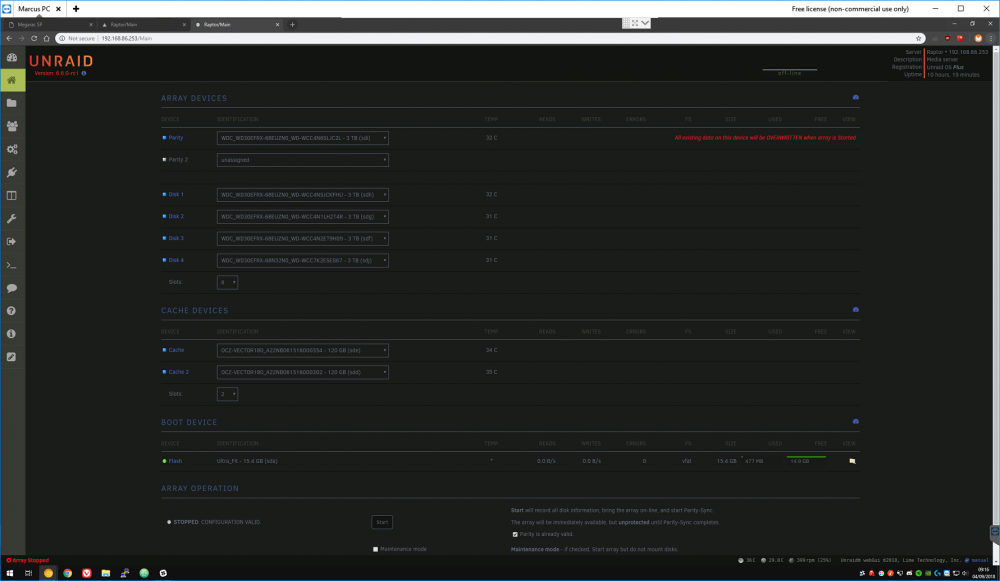Expand the TeamViewer toolbar chevron

click(x=645, y=23)
